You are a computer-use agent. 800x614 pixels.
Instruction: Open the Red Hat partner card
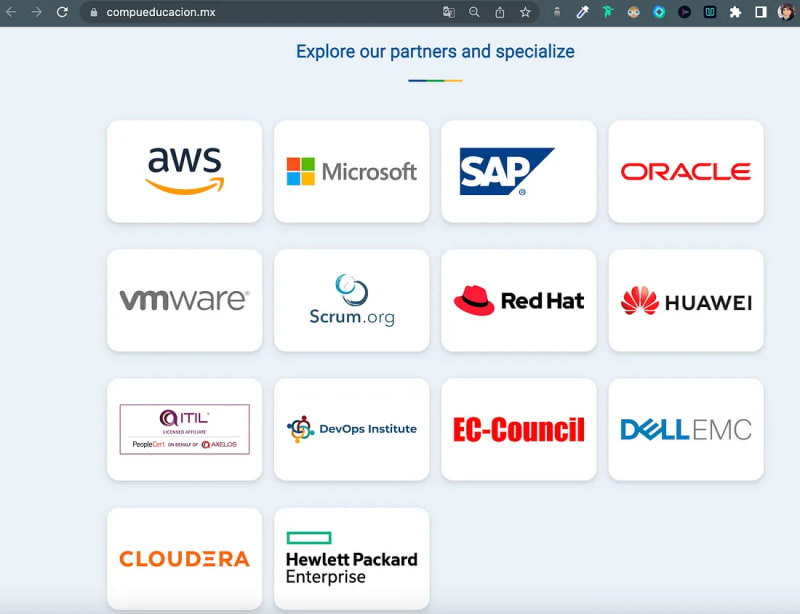click(x=519, y=301)
